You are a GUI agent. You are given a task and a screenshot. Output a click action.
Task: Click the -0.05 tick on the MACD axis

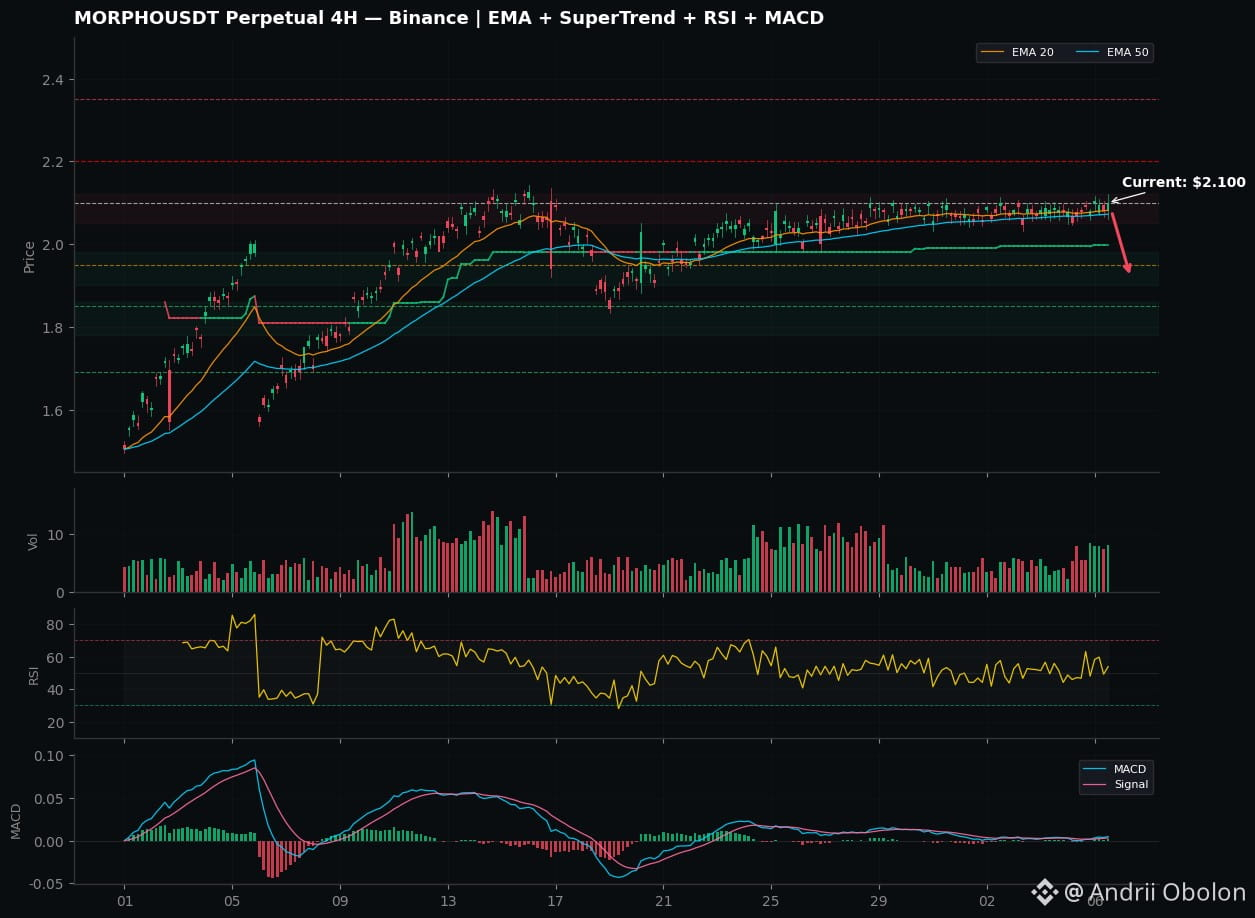click(x=46, y=884)
